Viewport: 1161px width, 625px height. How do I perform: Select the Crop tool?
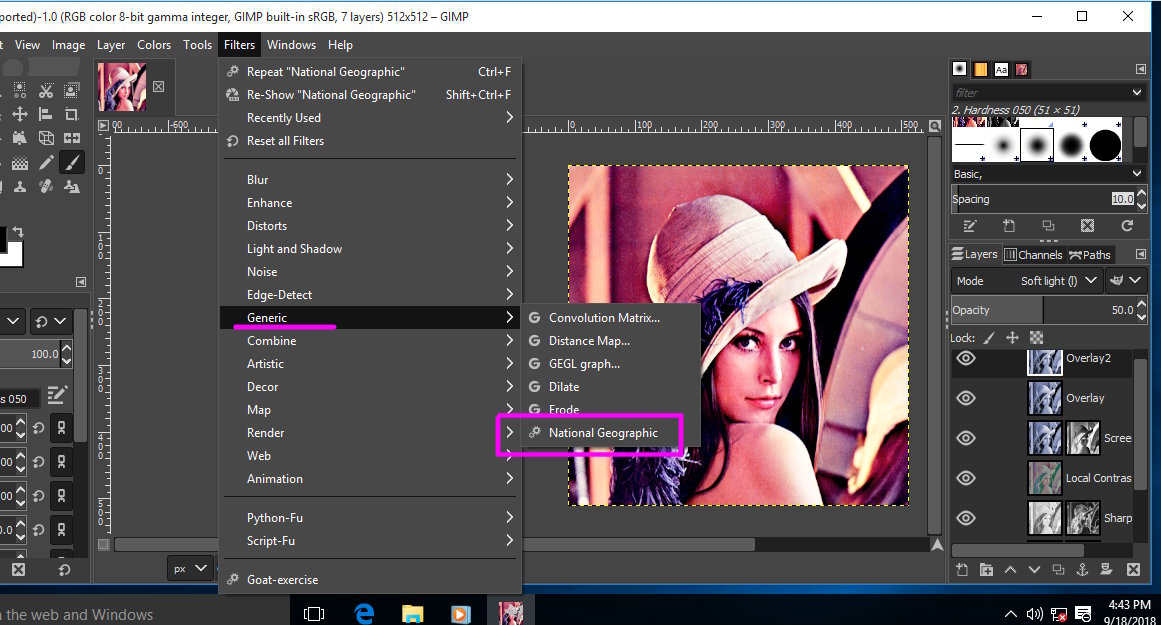[x=72, y=114]
